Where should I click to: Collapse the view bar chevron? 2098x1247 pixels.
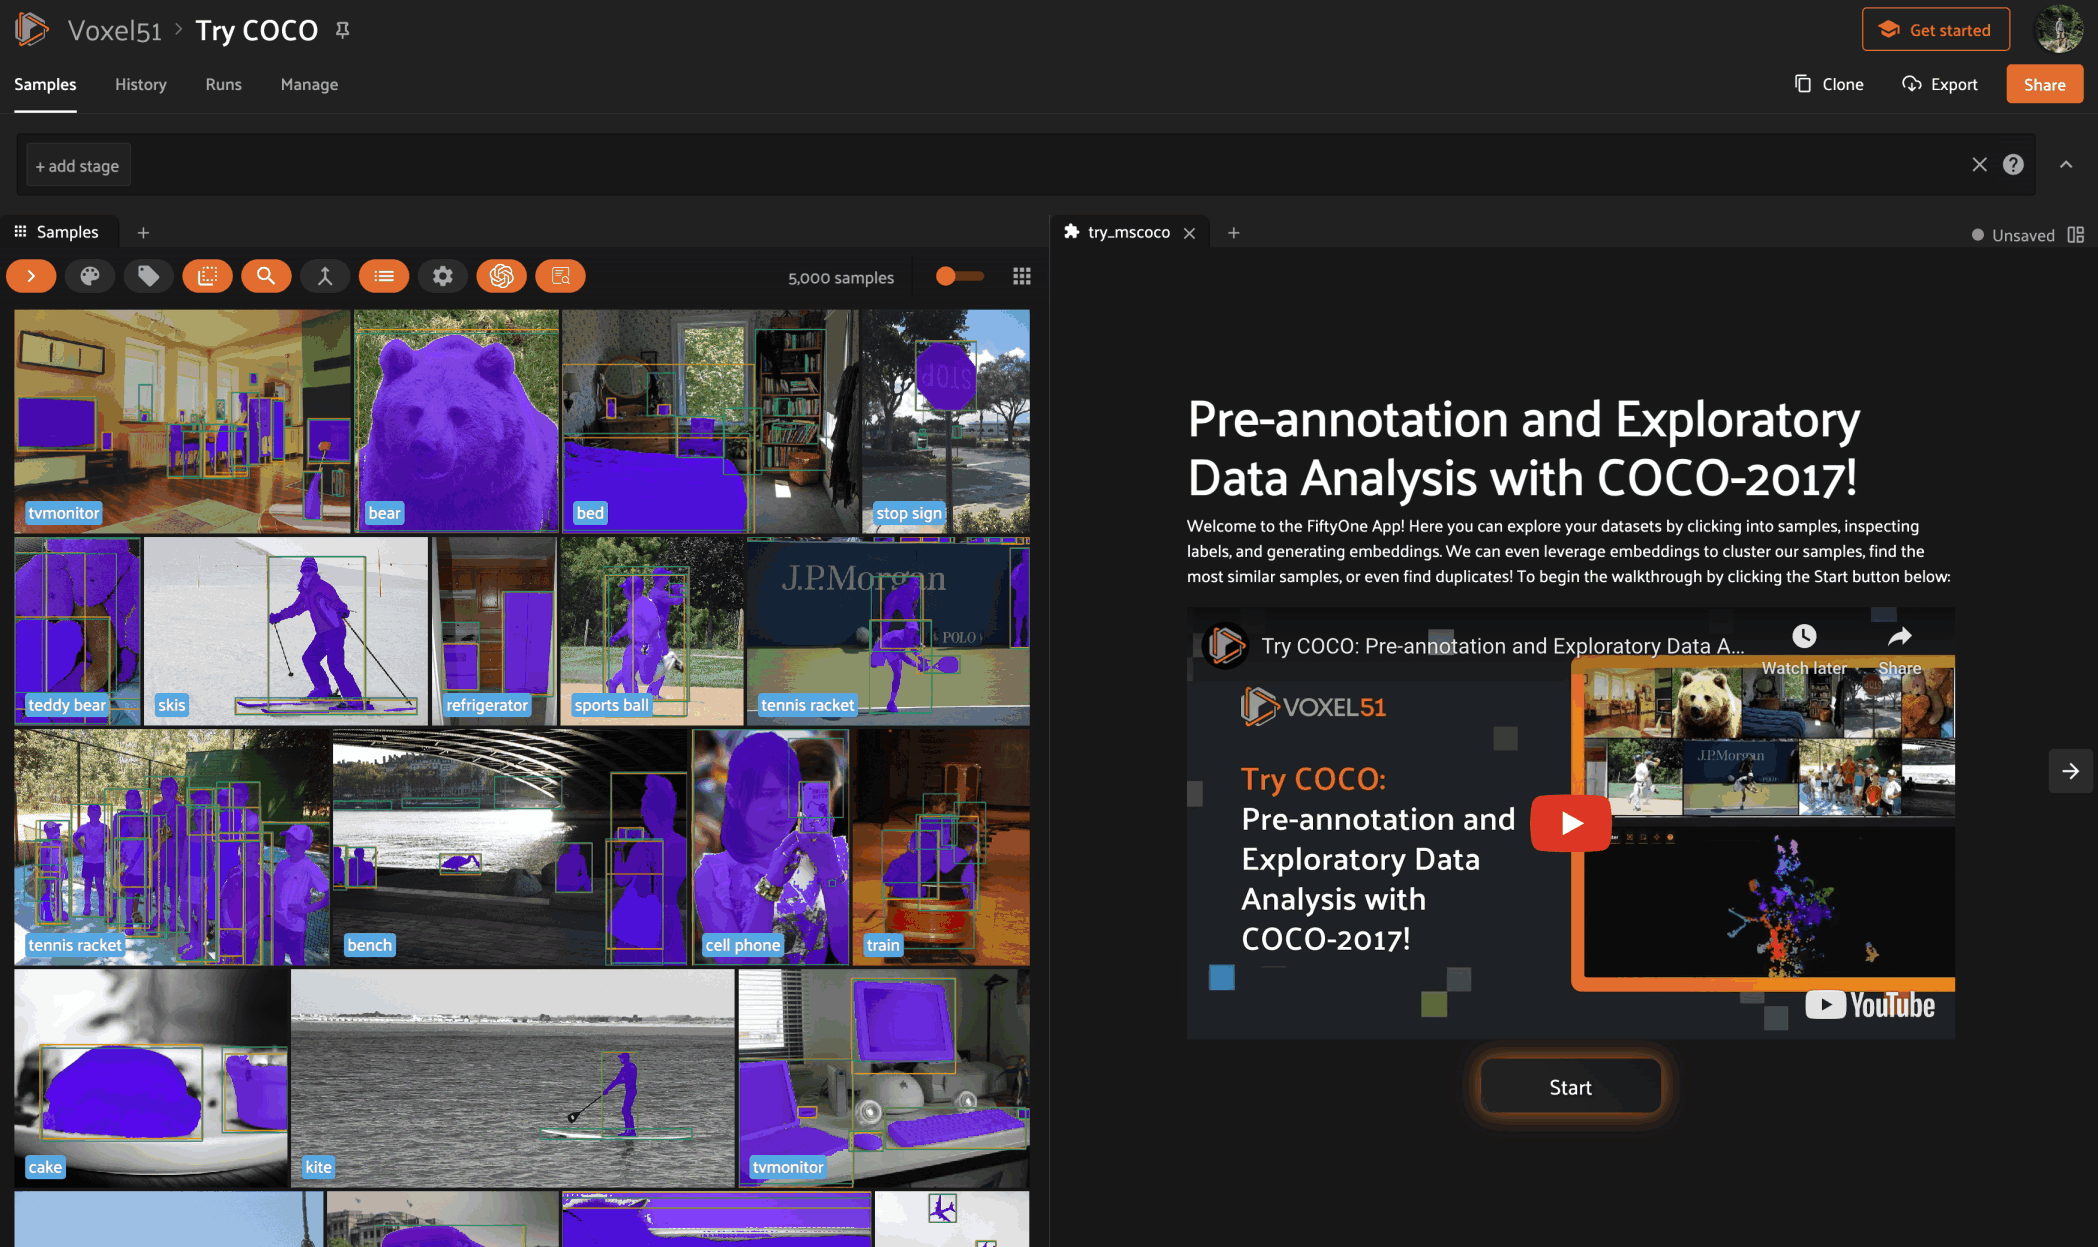click(x=2066, y=165)
